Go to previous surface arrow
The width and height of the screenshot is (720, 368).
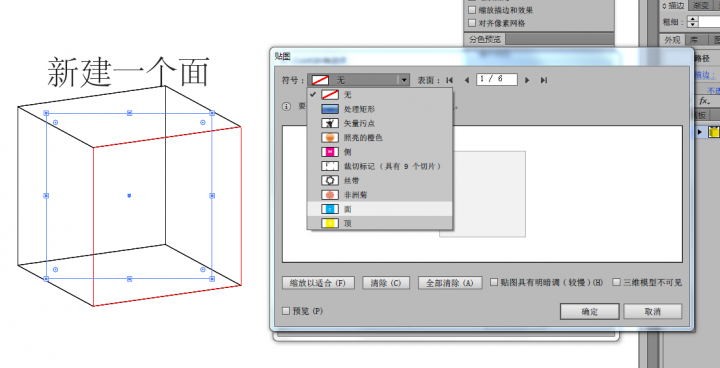pyautogui.click(x=467, y=80)
